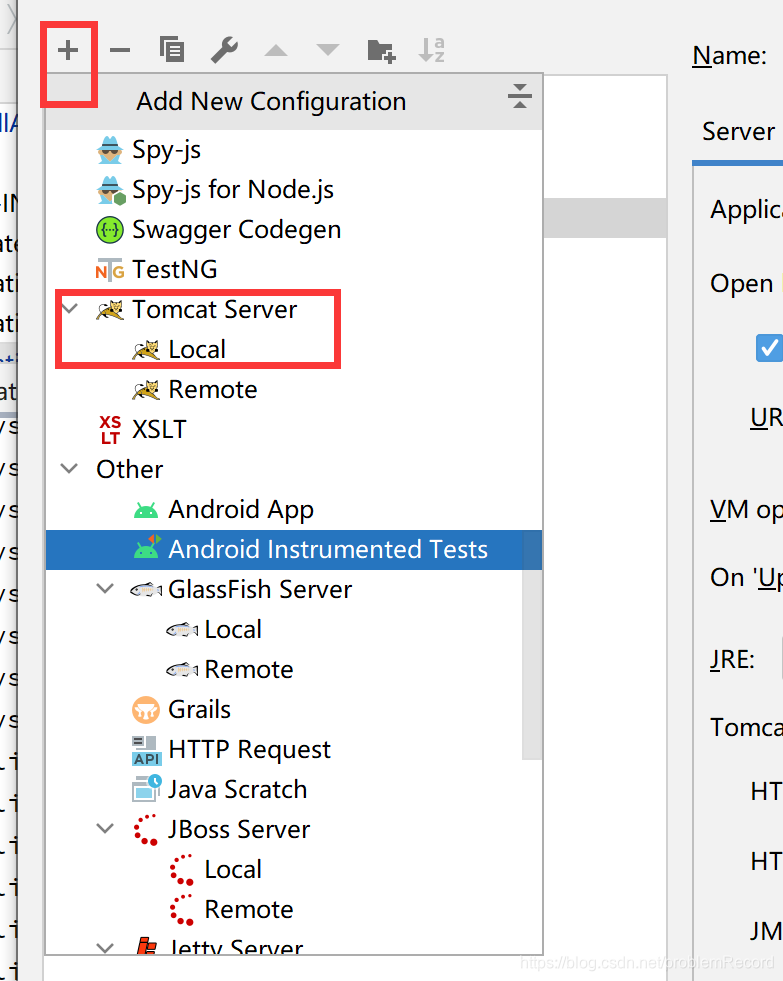This screenshot has width=783, height=981.
Task: Select Android Instrumented Tests
Action: tap(294, 550)
